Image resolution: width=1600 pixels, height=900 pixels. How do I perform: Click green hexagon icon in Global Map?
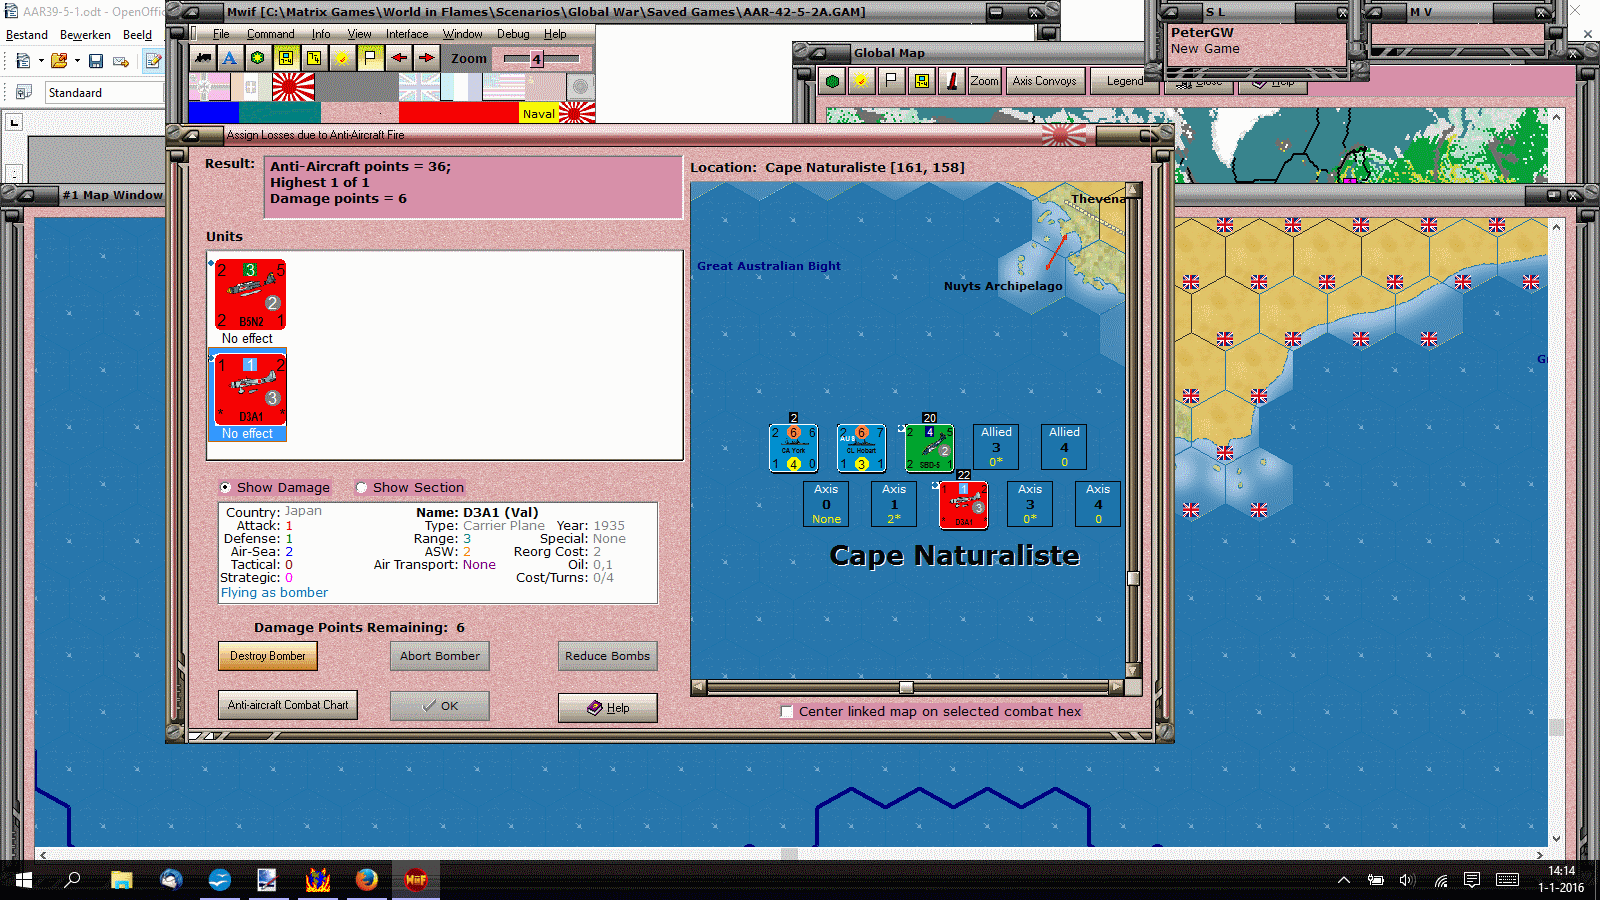coord(832,81)
